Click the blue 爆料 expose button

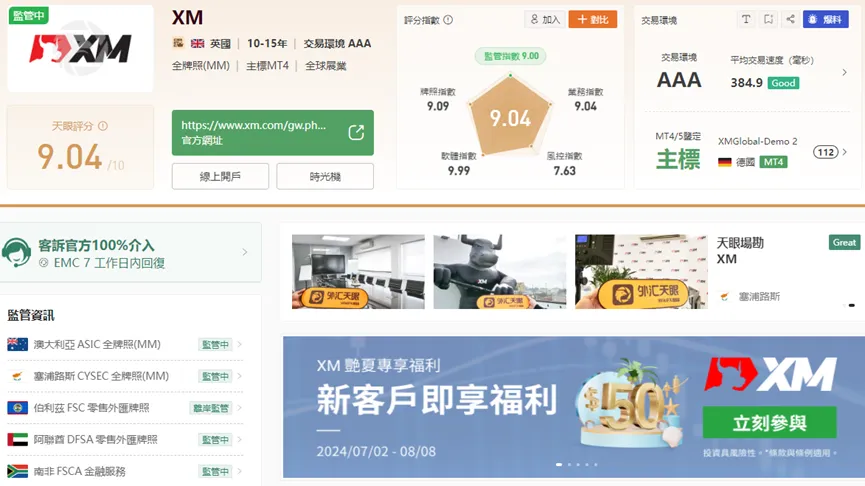point(825,19)
